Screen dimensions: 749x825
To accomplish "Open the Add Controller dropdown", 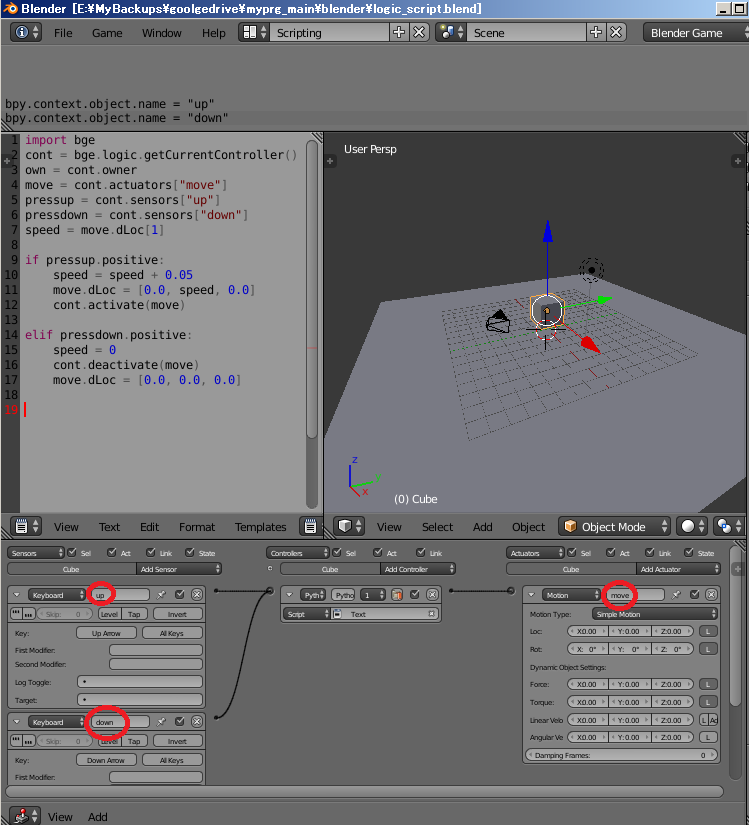I will [418, 569].
